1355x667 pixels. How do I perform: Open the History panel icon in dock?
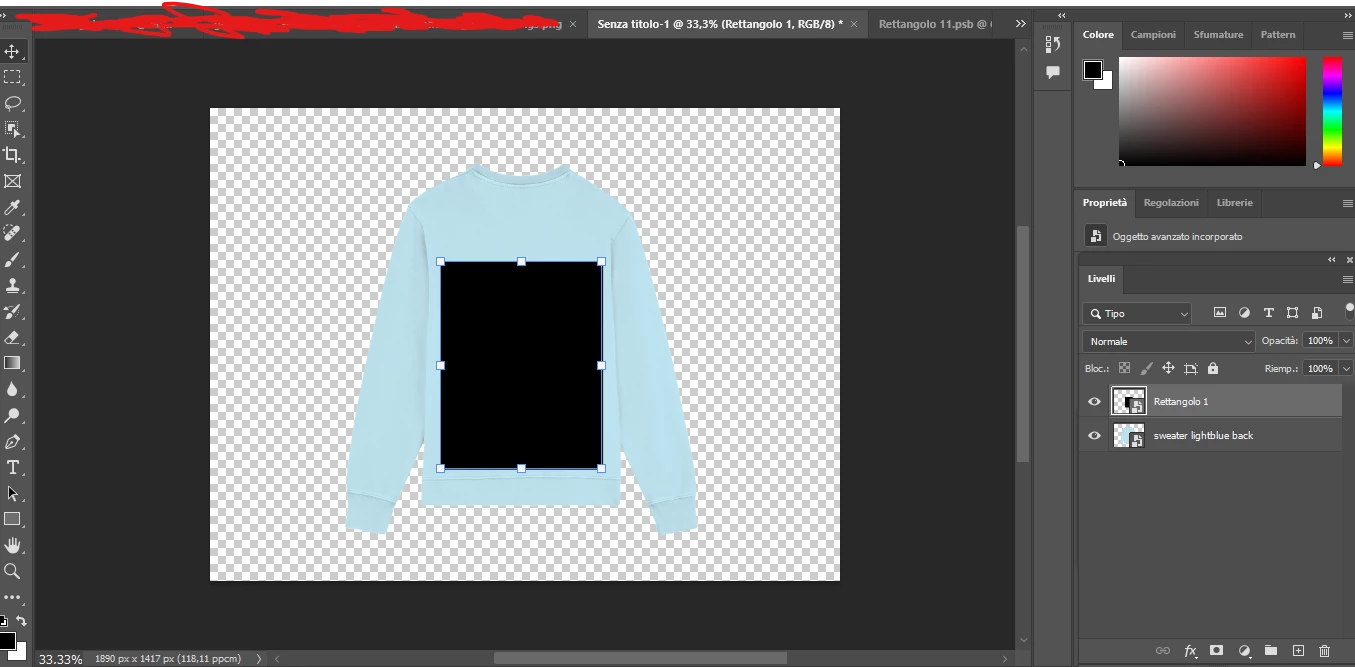[1052, 44]
